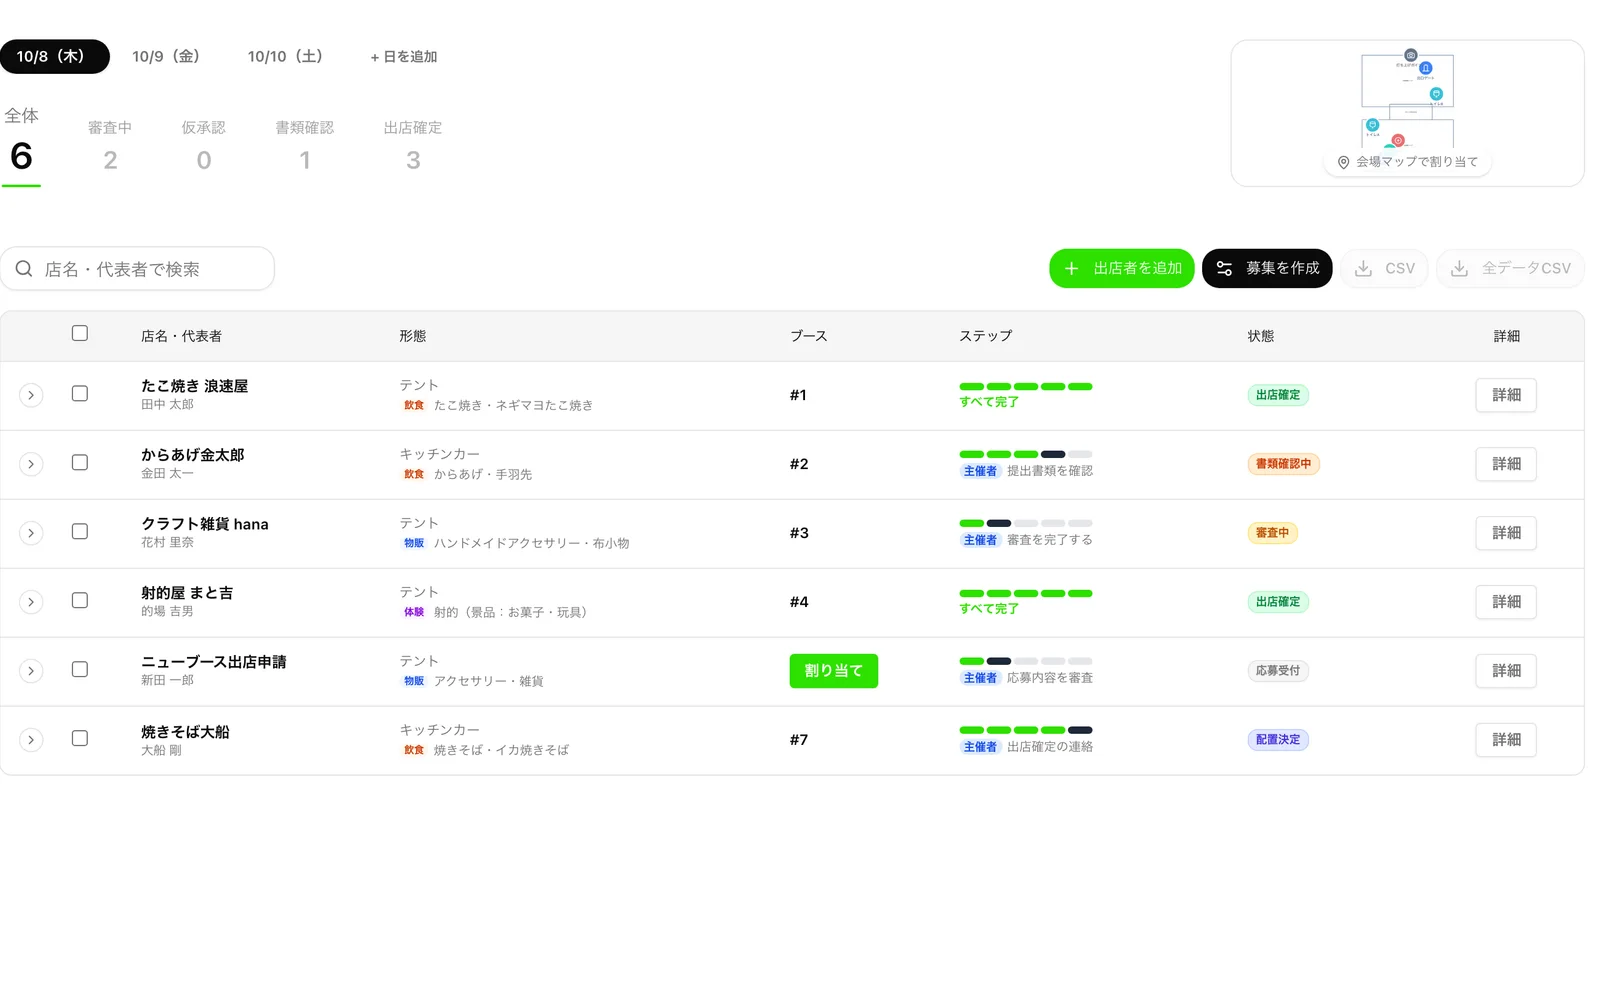Click the 出店者を追加 button

[1122, 268]
